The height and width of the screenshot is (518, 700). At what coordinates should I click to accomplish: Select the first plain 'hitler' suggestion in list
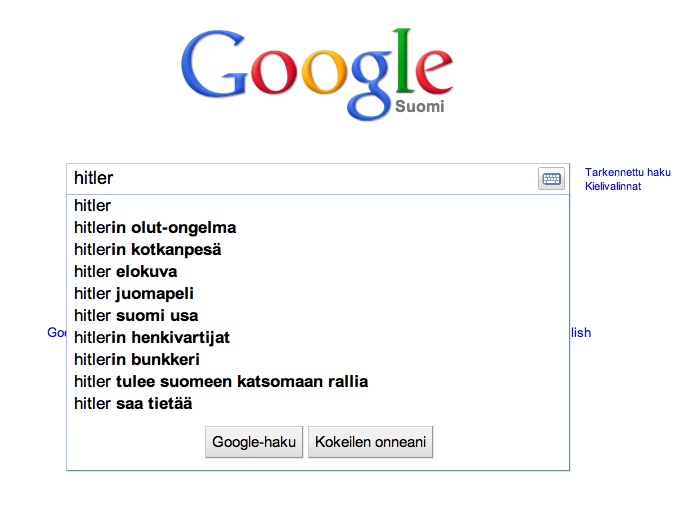point(93,206)
